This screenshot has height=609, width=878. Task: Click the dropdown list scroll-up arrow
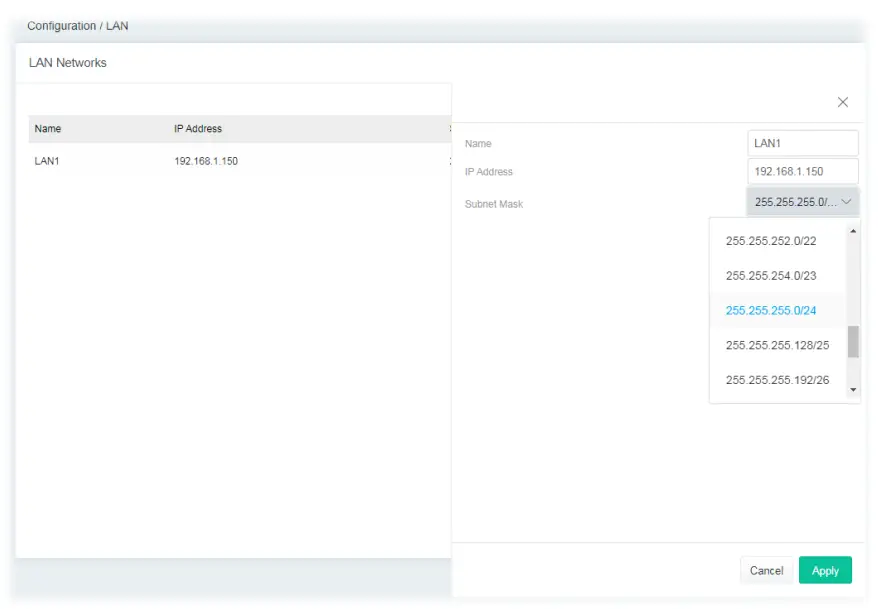pos(853,231)
